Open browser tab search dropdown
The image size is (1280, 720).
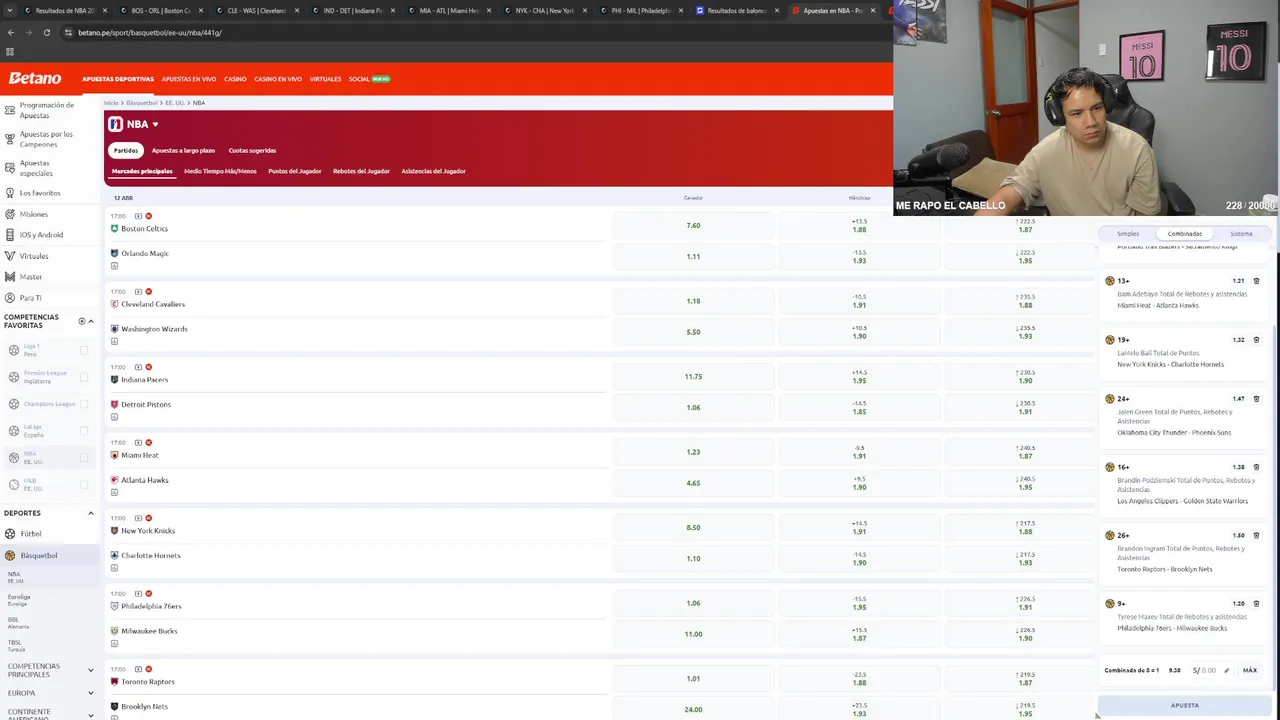coord(11,10)
